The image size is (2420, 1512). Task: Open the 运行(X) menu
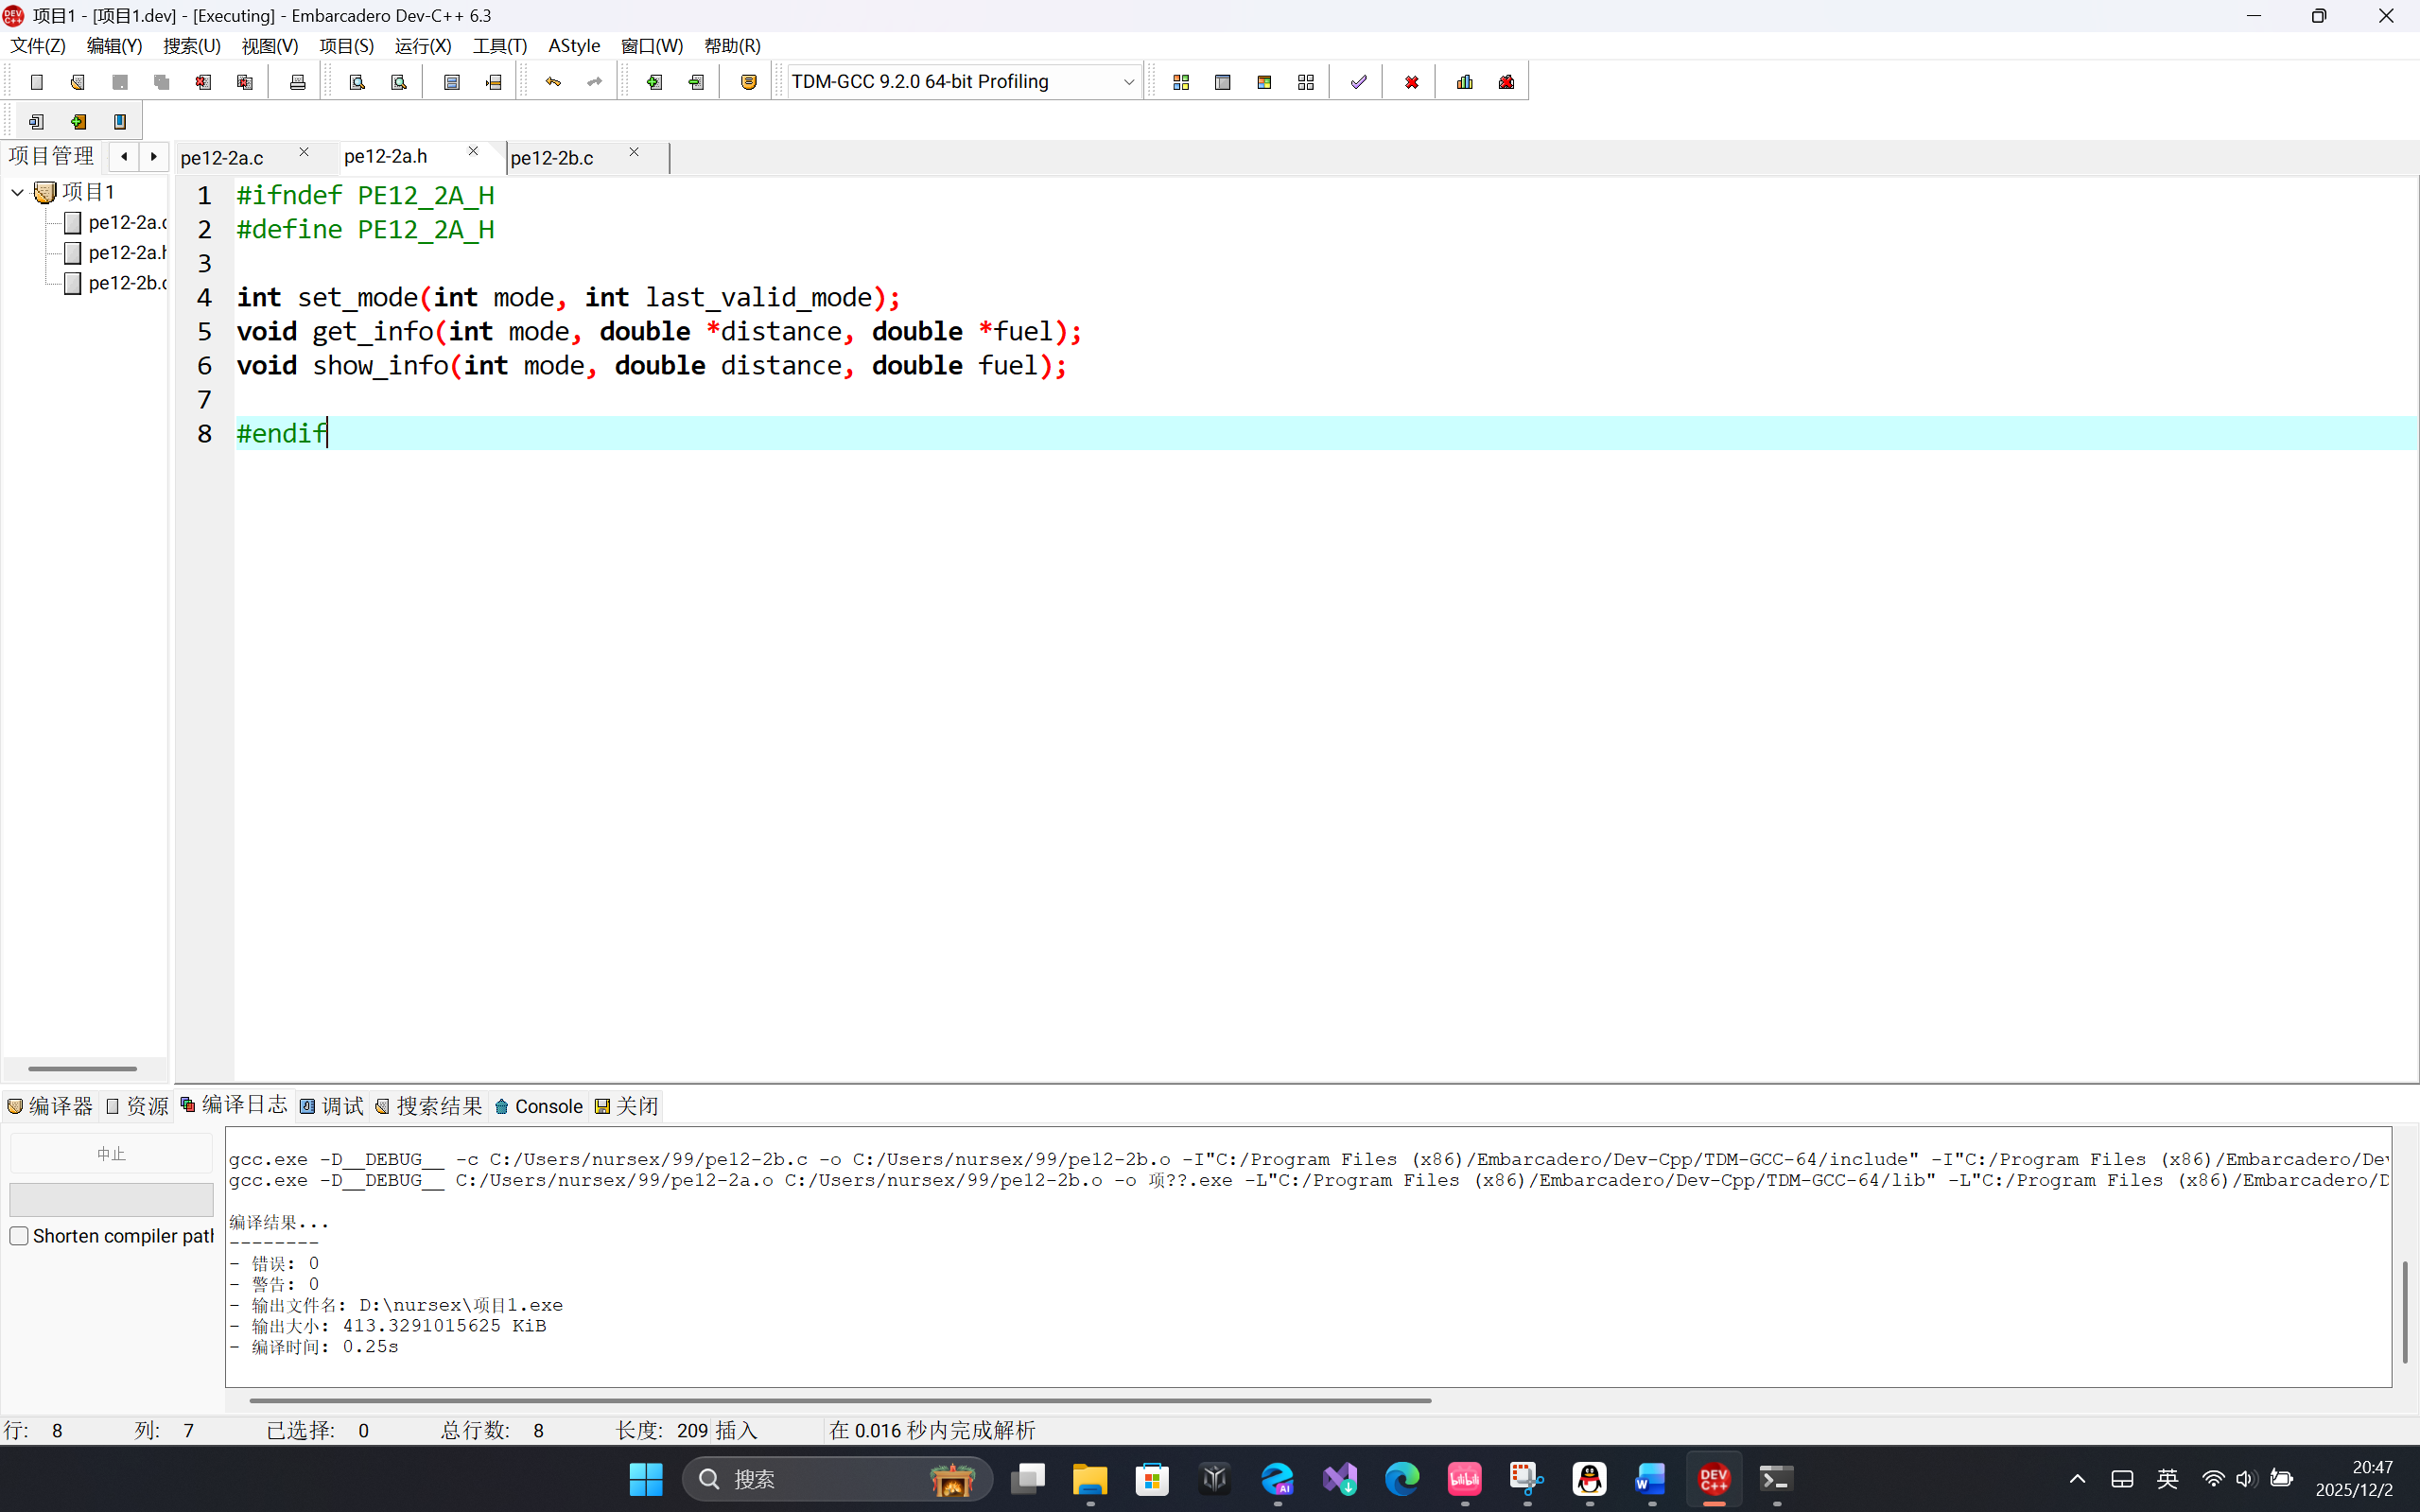(422, 46)
